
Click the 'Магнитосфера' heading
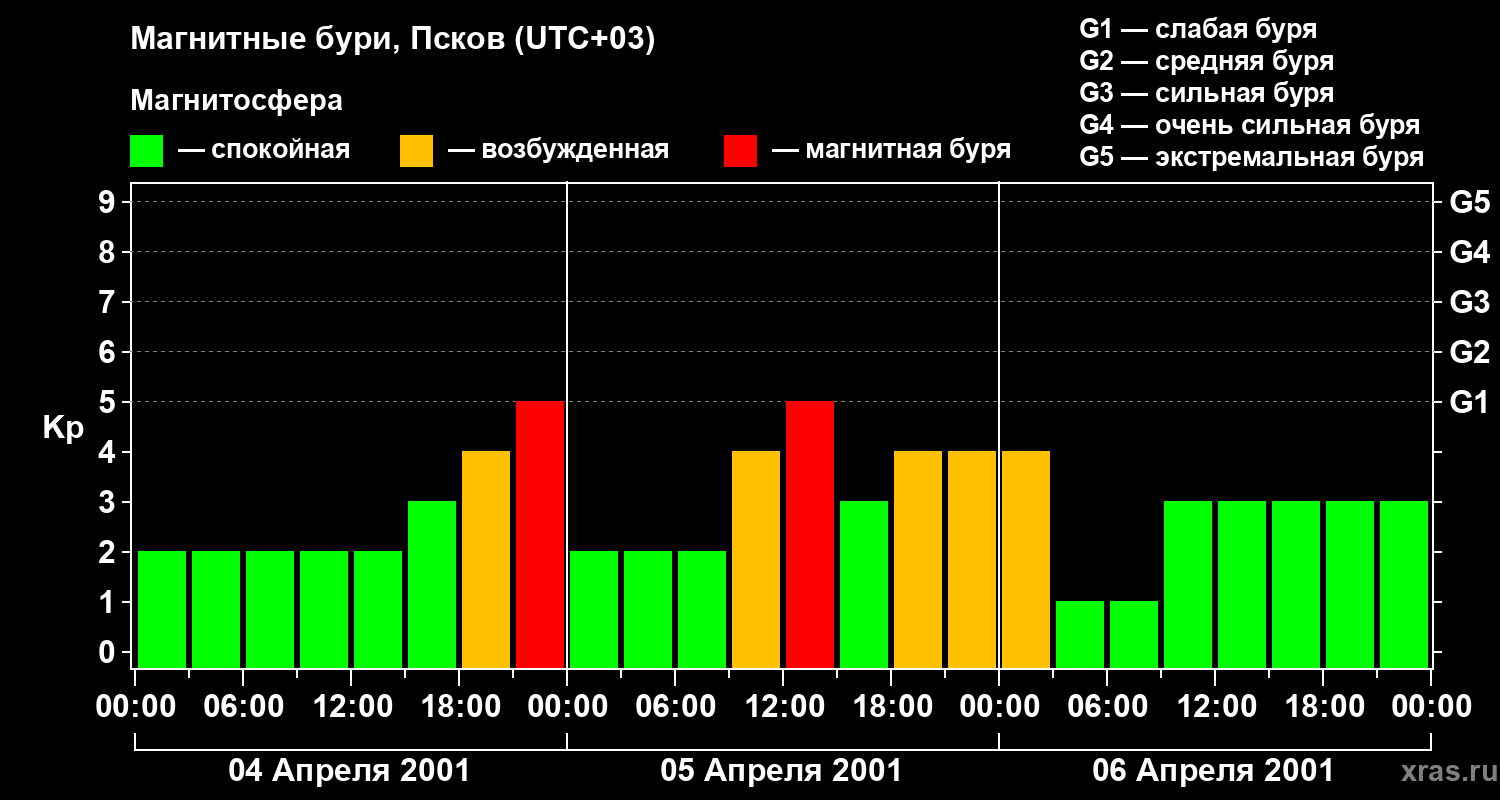[x=236, y=101]
